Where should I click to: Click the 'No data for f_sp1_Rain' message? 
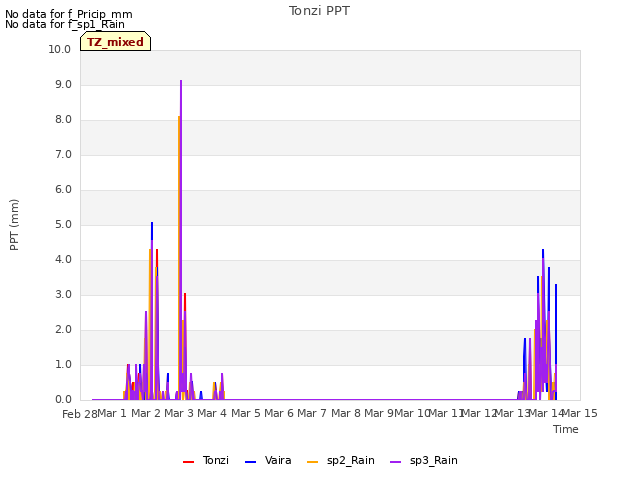pos(65,24)
